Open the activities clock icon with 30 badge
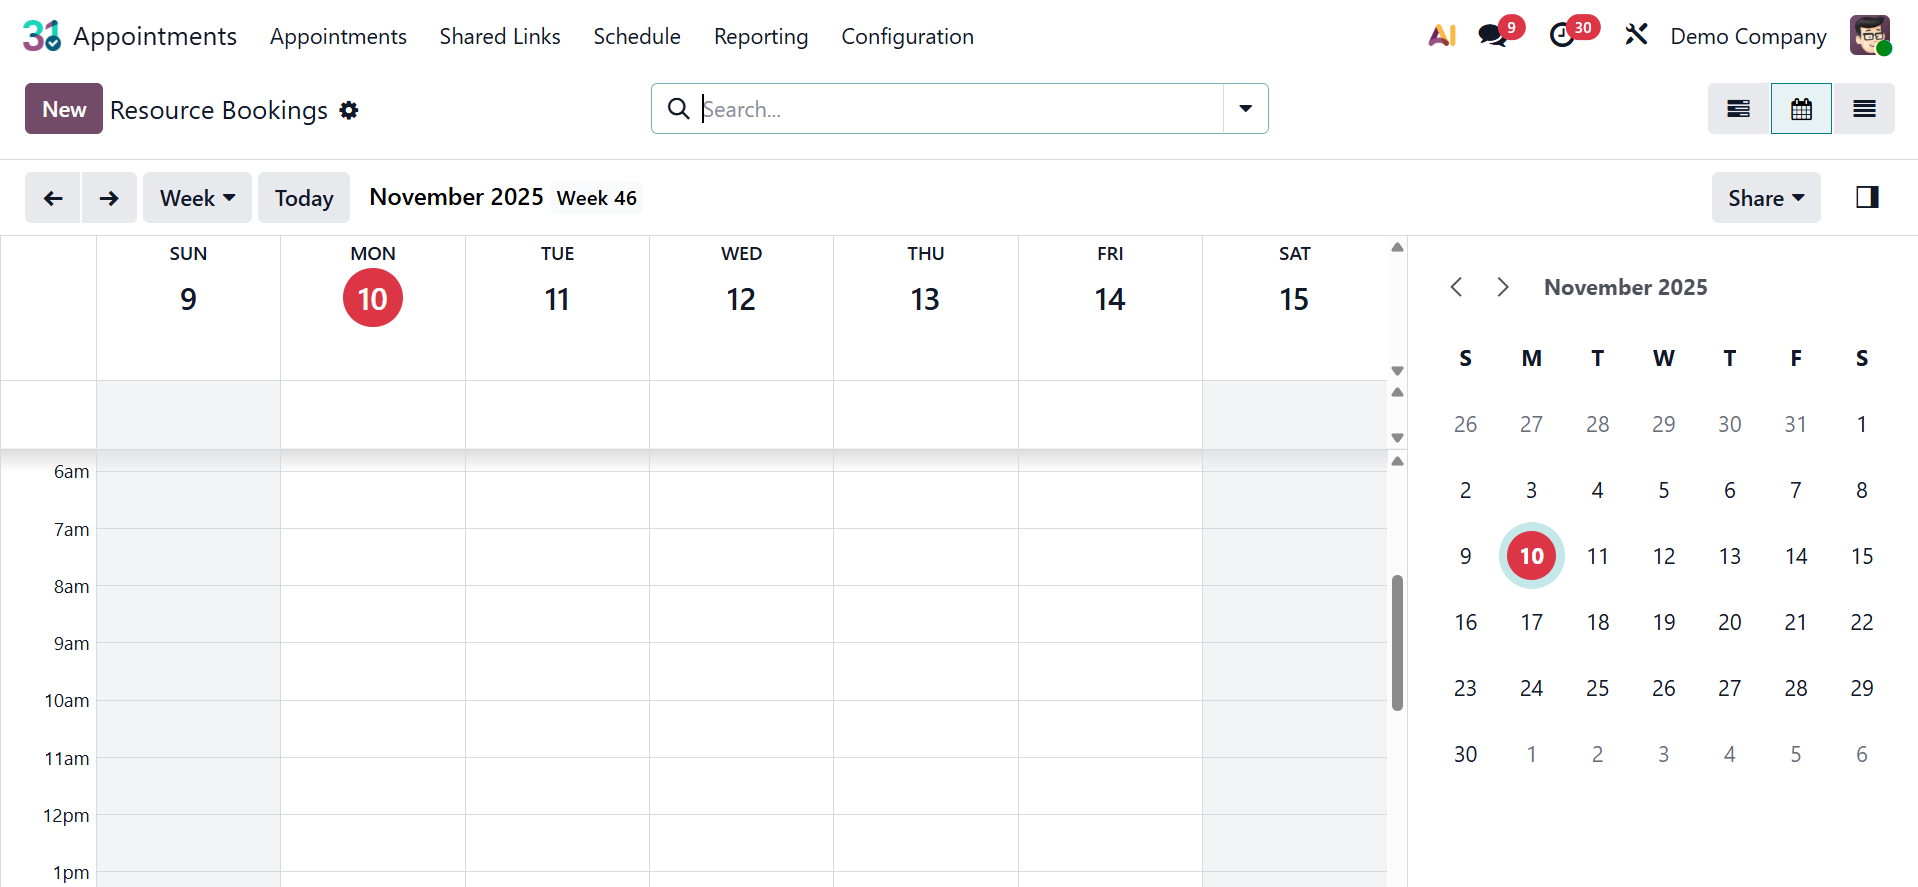The height and width of the screenshot is (887, 1918). pyautogui.click(x=1563, y=36)
